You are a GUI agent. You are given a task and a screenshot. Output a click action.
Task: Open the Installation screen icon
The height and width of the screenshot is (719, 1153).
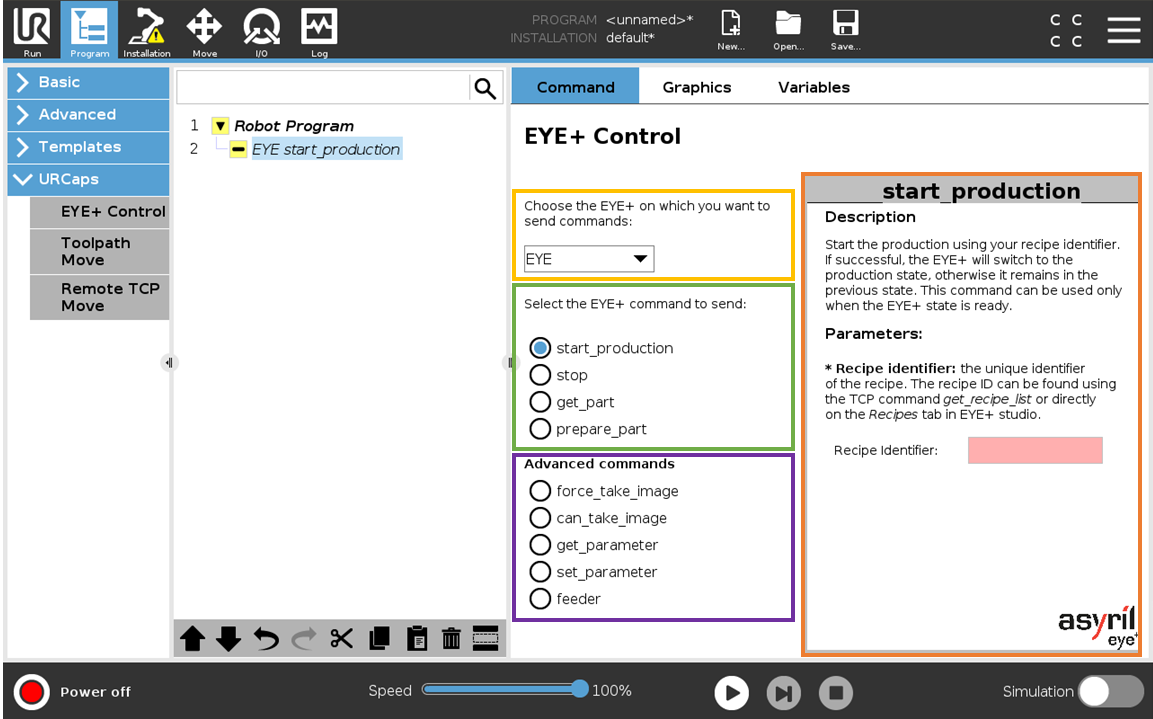[x=146, y=32]
